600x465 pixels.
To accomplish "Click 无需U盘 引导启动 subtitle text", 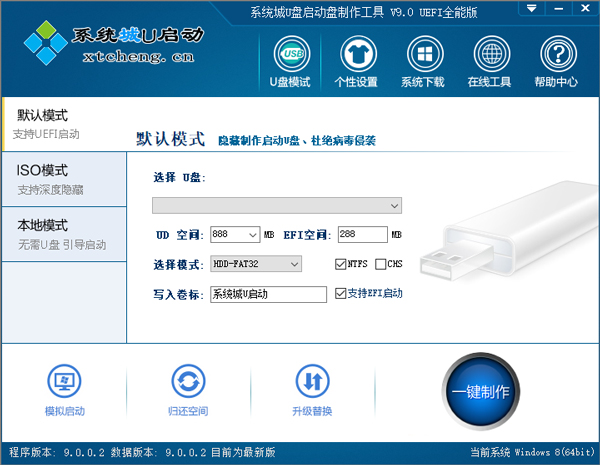I will point(62,245).
